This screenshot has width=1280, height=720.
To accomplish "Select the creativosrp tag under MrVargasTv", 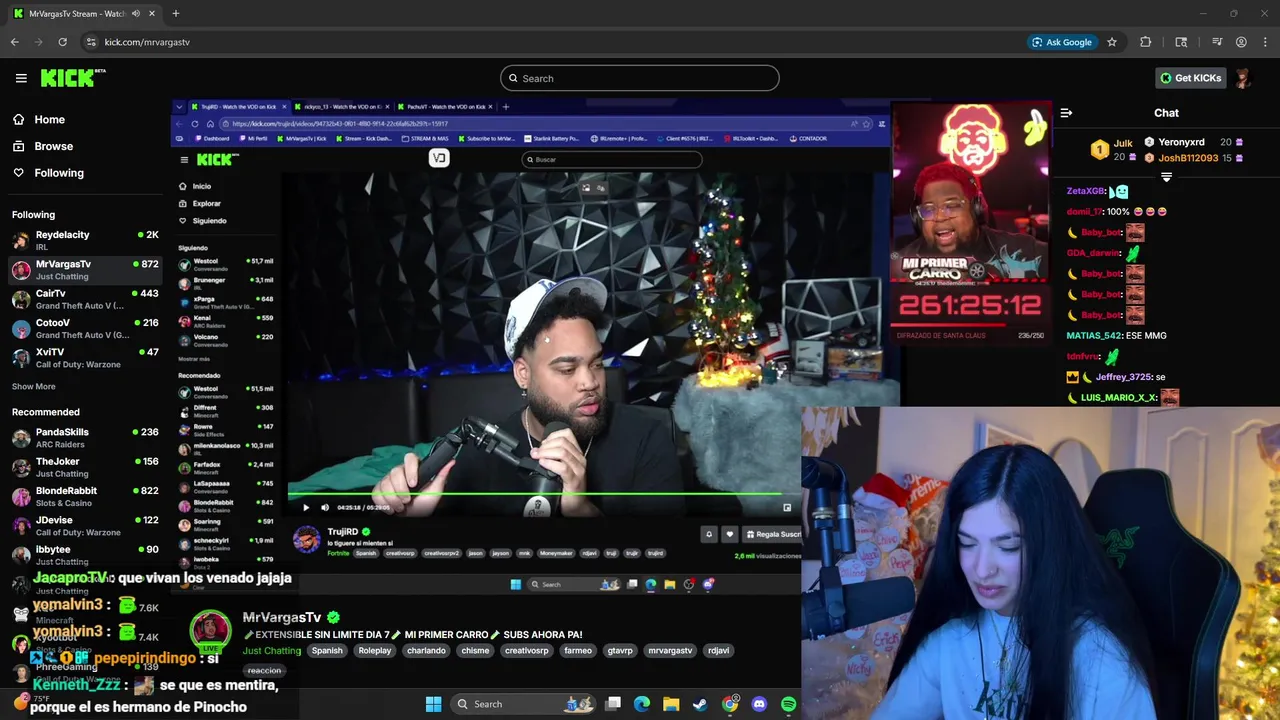I will pos(526,650).
